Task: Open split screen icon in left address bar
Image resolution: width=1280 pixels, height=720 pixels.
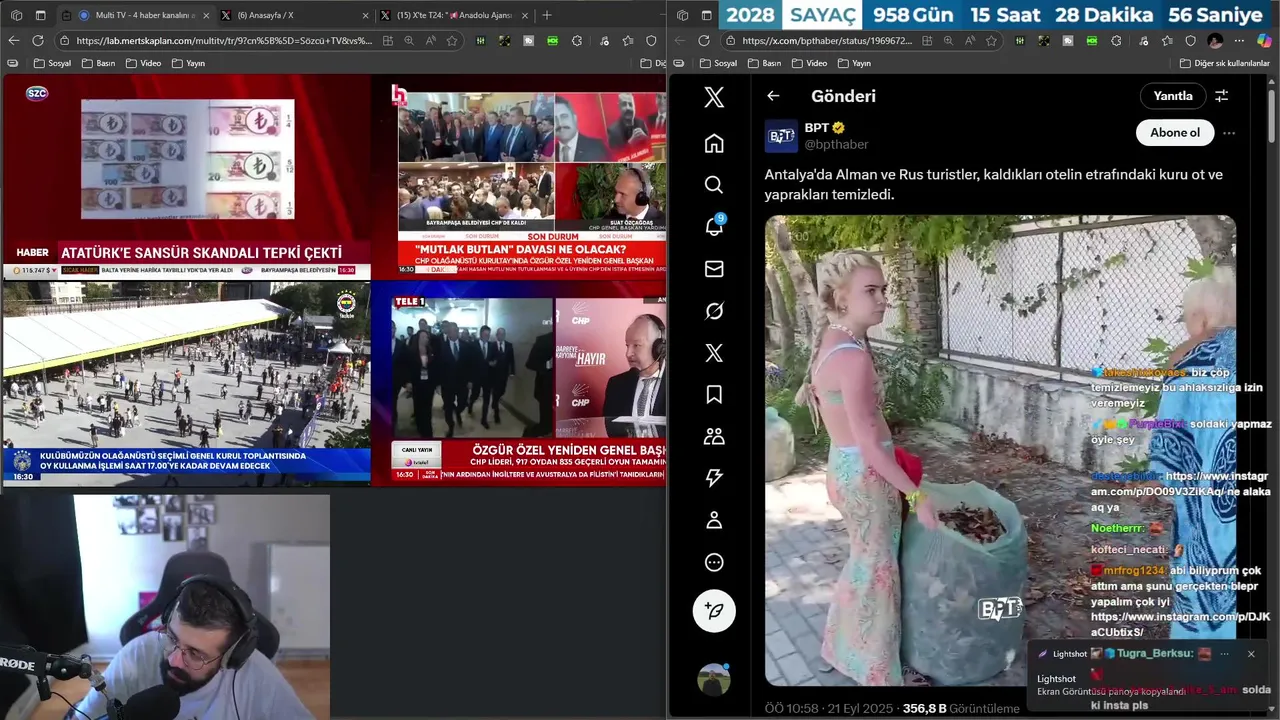Action: pos(386,41)
